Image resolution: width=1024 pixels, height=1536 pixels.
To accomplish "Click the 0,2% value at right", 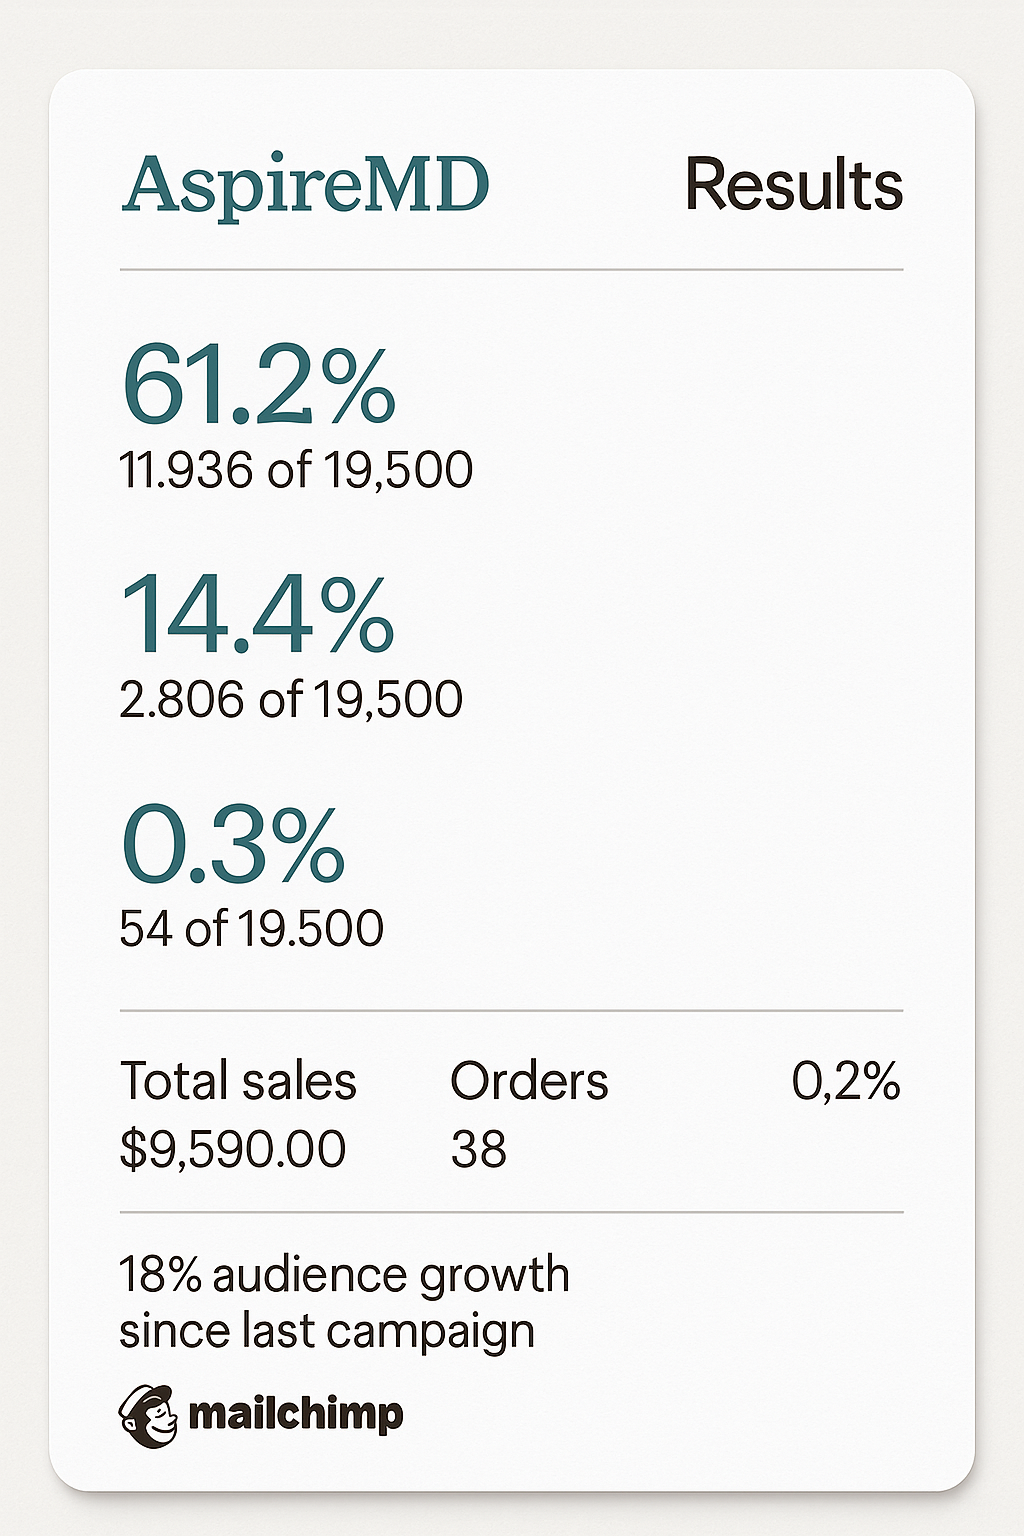I will pos(846,1081).
